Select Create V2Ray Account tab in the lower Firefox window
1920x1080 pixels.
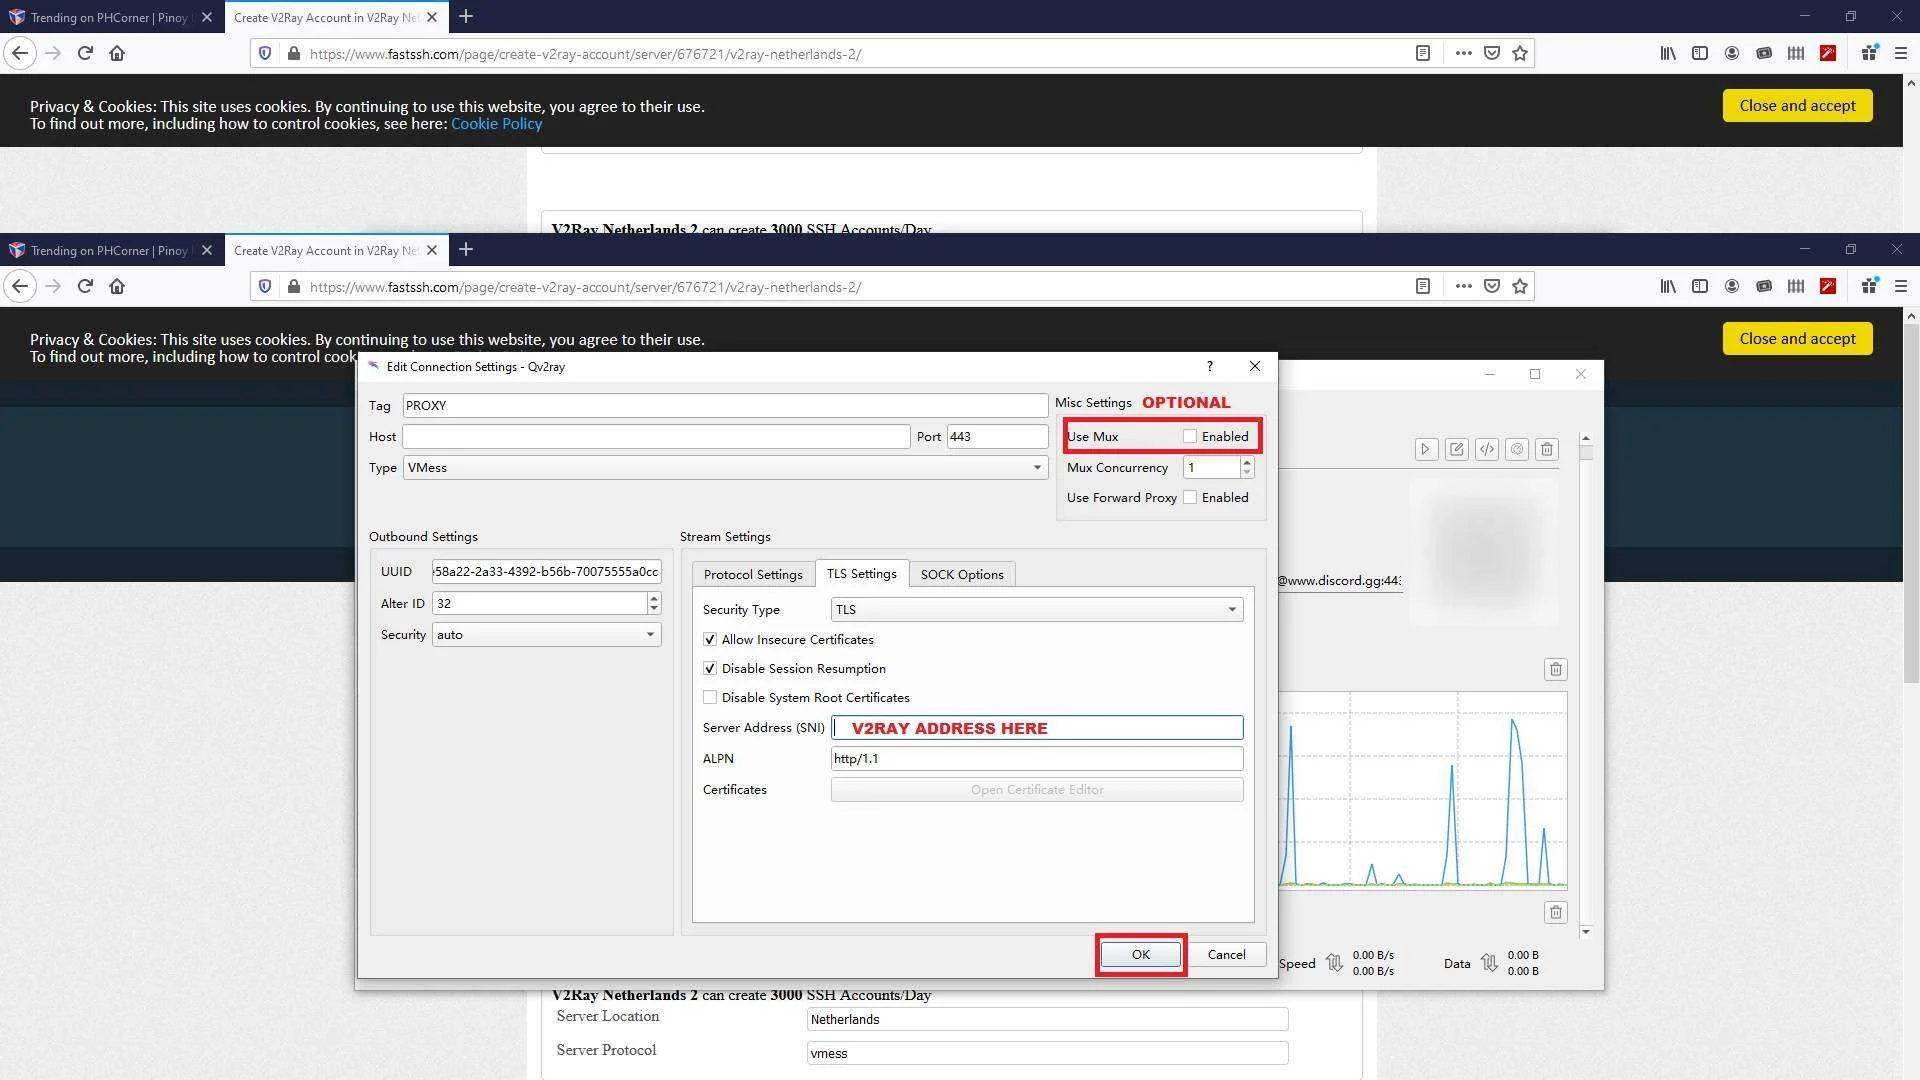coord(325,250)
